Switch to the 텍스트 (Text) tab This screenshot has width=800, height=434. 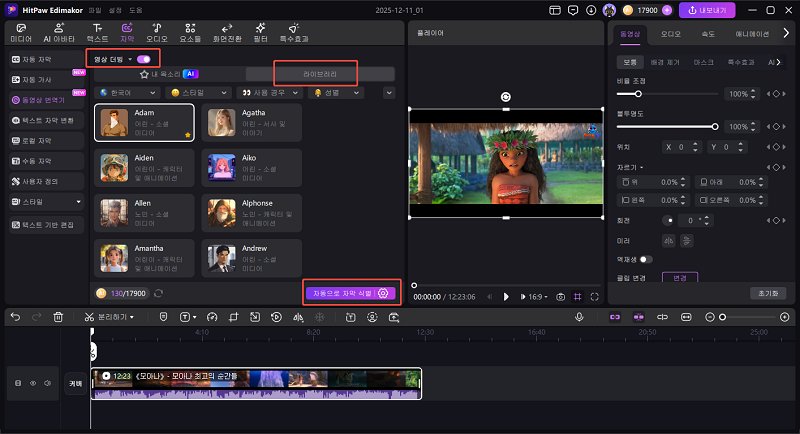pos(97,33)
